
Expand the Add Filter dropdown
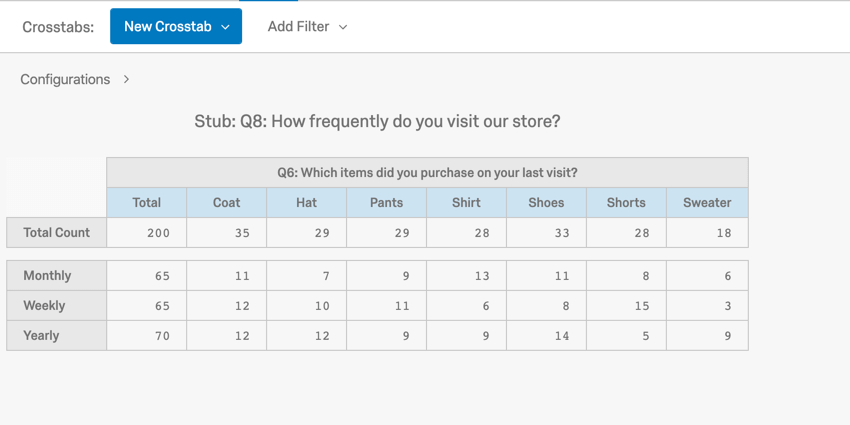coord(307,27)
